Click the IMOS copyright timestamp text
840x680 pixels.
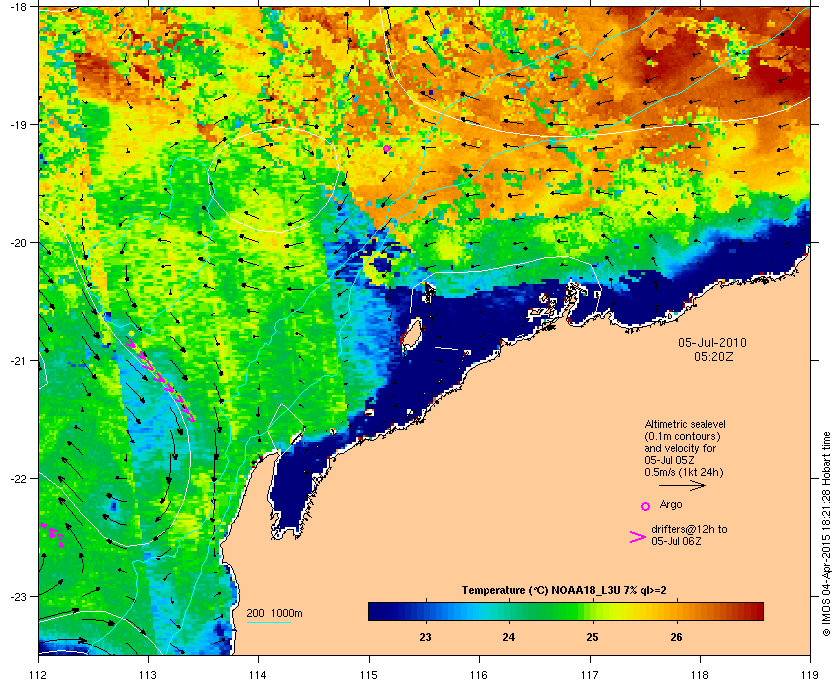[x=826, y=535]
